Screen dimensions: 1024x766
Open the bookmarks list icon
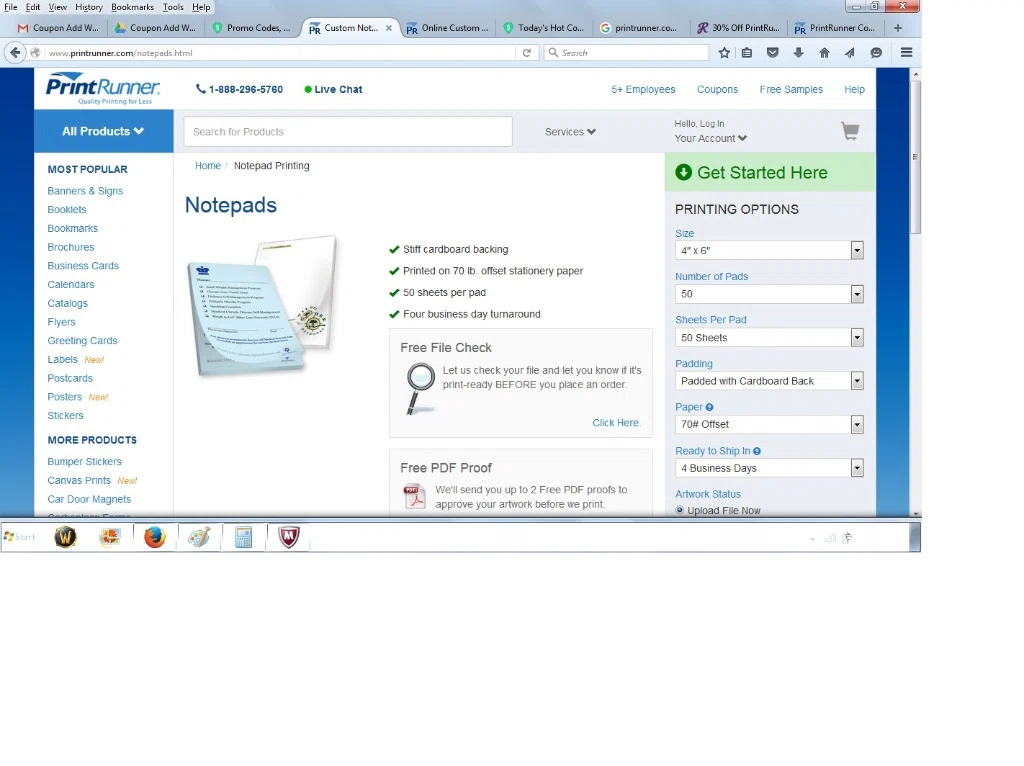pyautogui.click(x=747, y=53)
